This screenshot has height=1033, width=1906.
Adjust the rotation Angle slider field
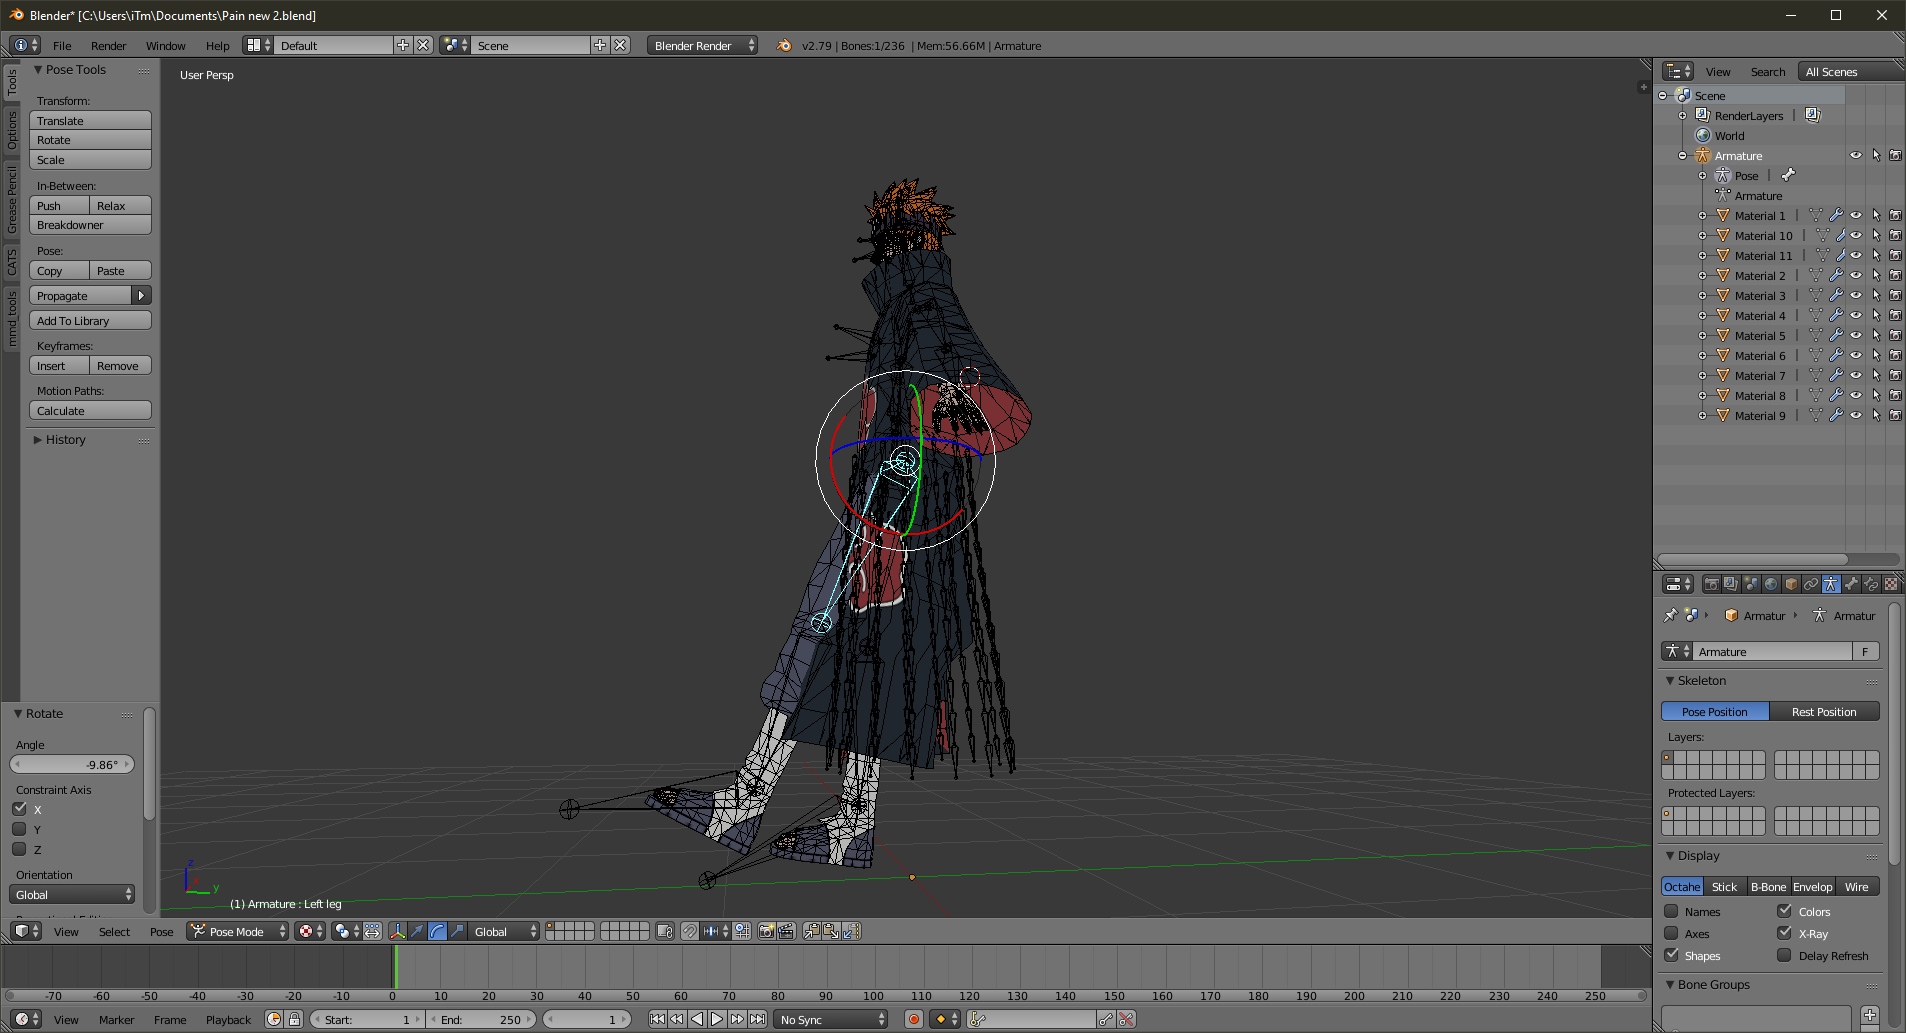pyautogui.click(x=72, y=765)
